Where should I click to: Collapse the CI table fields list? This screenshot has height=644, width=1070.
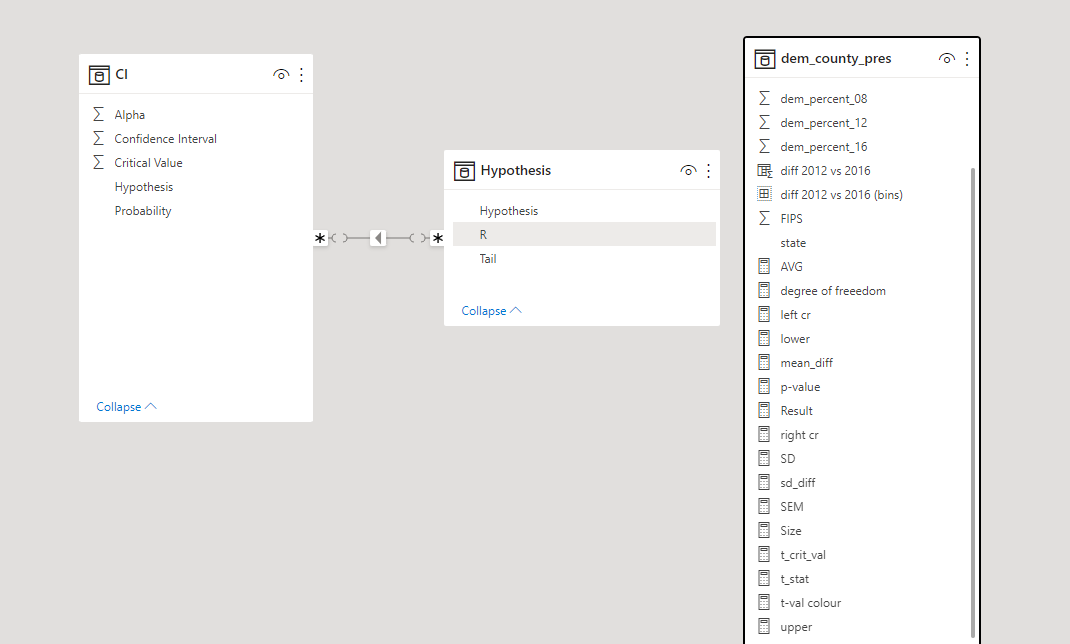click(126, 406)
